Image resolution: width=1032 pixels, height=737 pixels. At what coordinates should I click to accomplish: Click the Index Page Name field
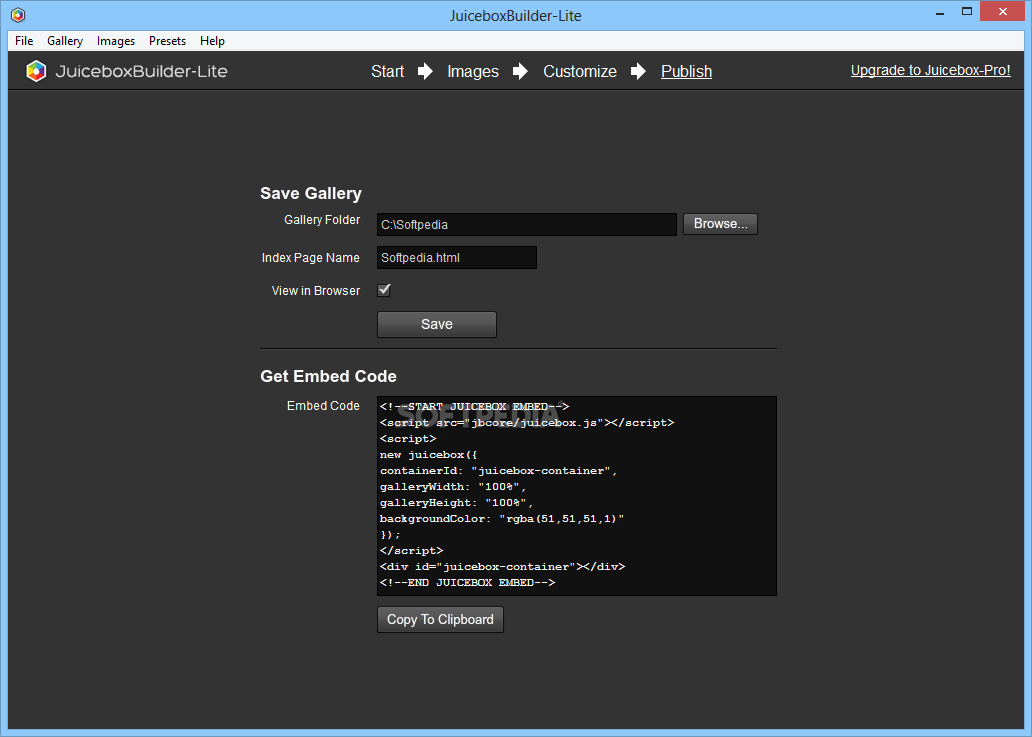click(x=457, y=258)
